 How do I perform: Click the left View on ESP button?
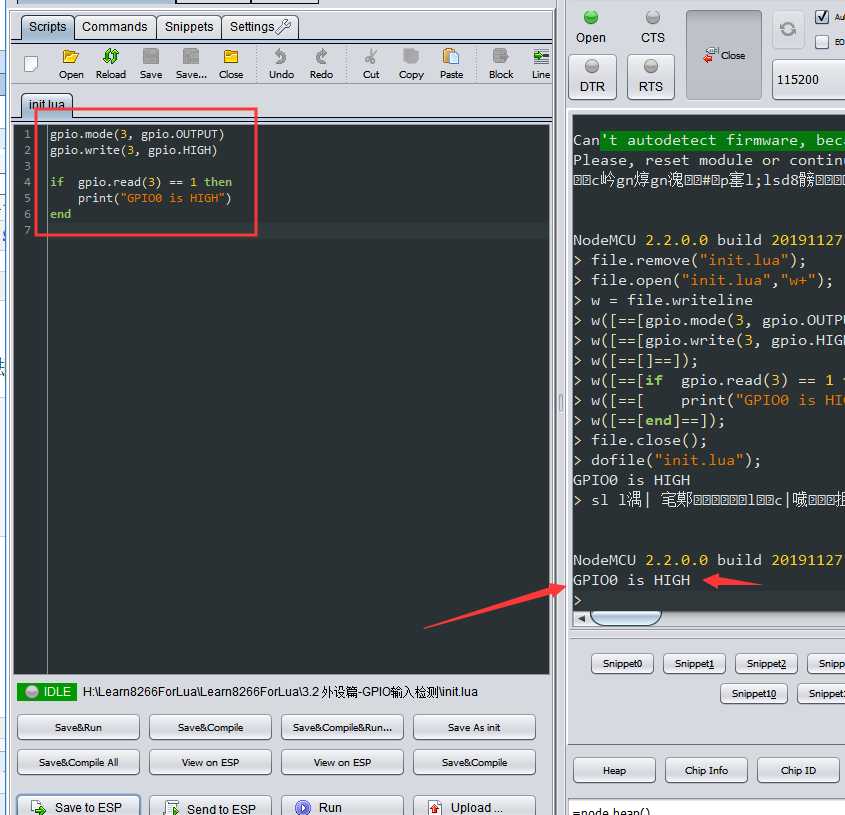pyautogui.click(x=210, y=762)
